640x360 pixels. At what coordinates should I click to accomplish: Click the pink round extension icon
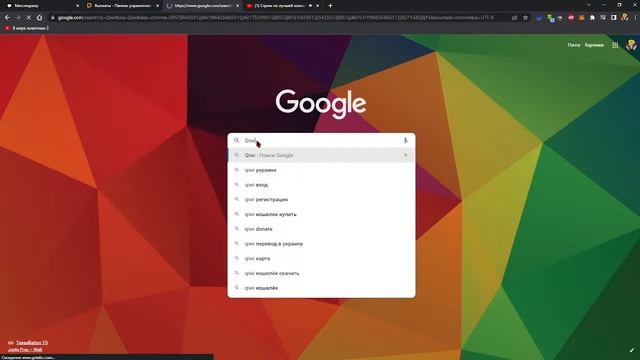coord(571,18)
